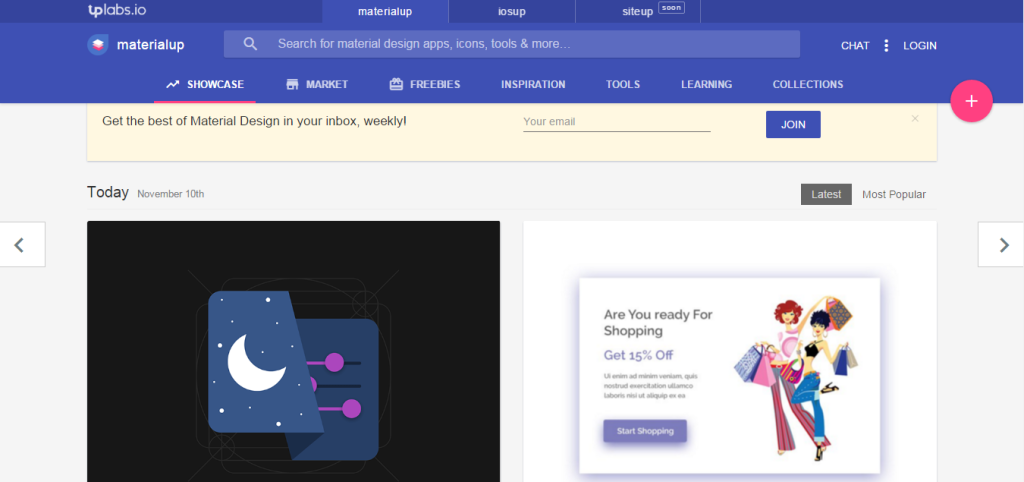
Task: Open the Market tab
Action: coord(317,84)
